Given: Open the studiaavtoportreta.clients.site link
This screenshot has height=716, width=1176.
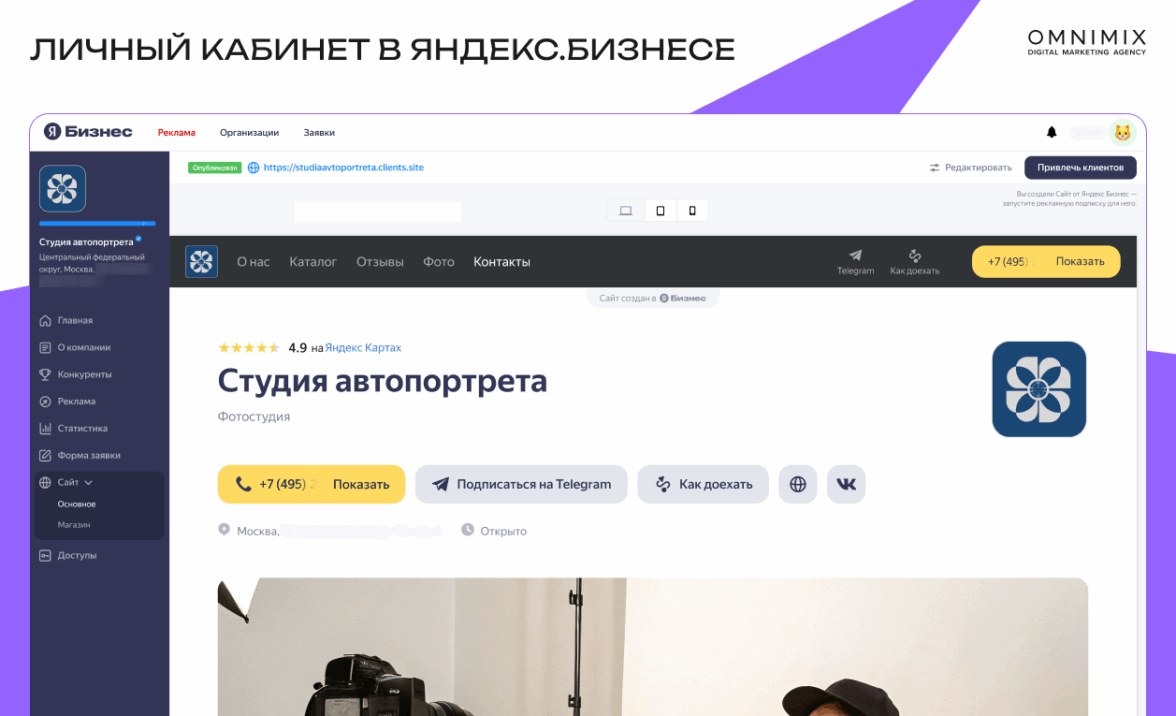Looking at the screenshot, I should pyautogui.click(x=343, y=167).
